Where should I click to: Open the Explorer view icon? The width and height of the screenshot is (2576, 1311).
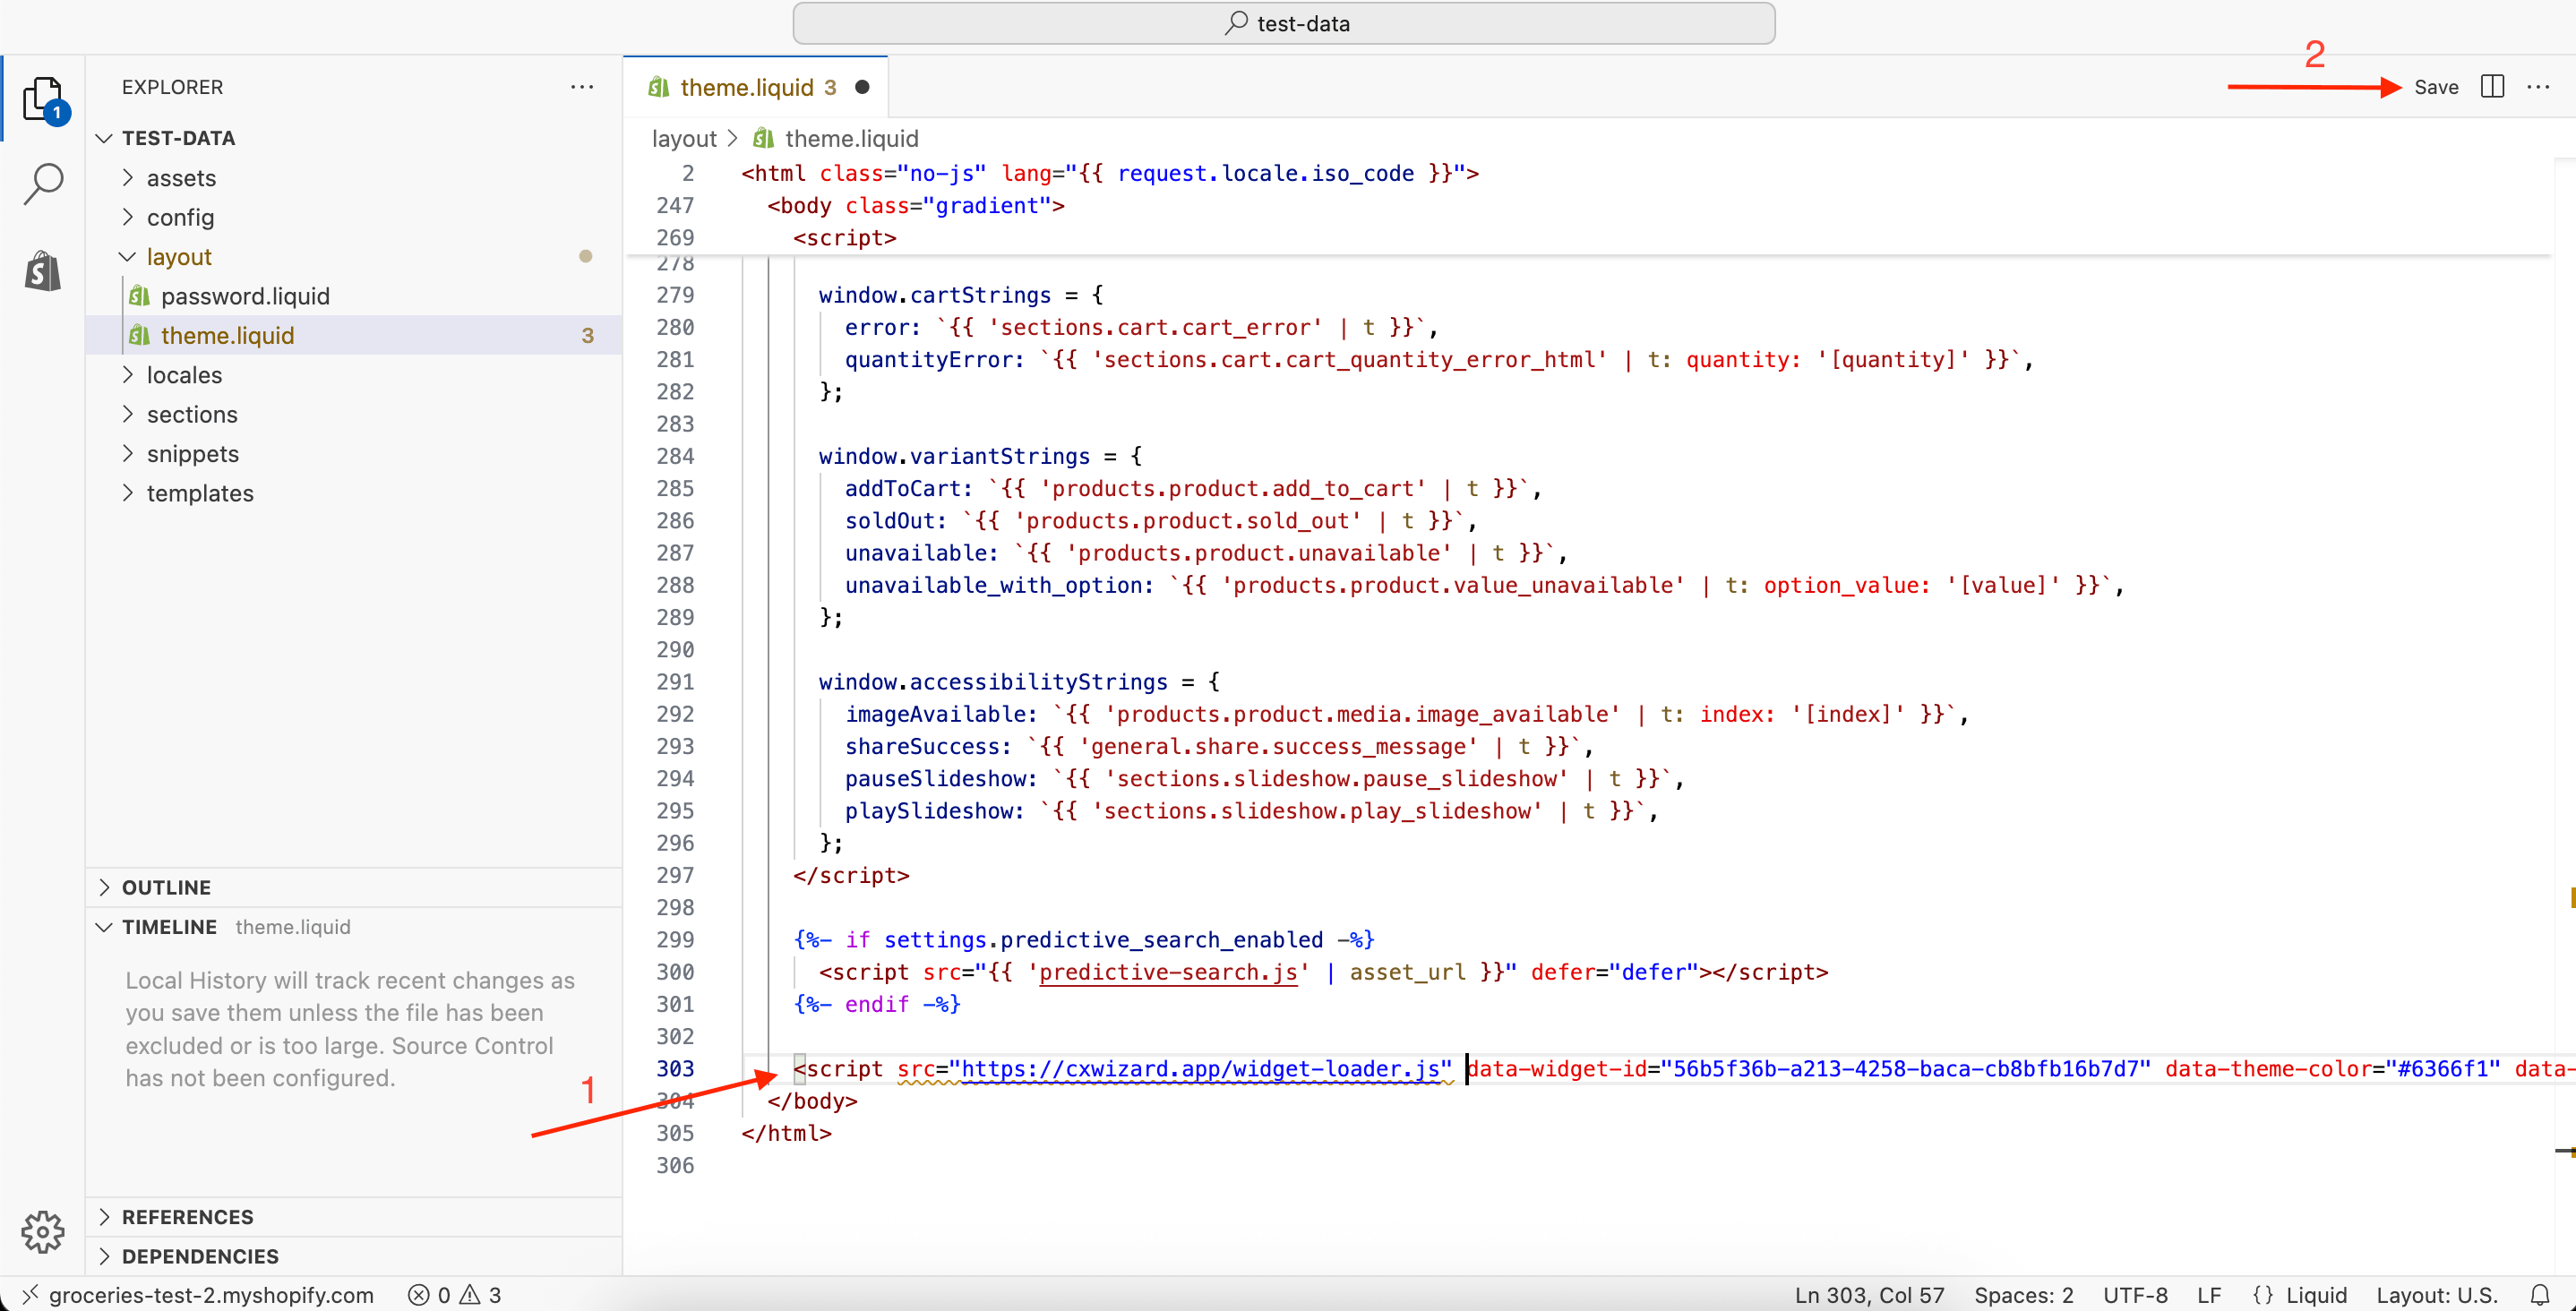43,99
